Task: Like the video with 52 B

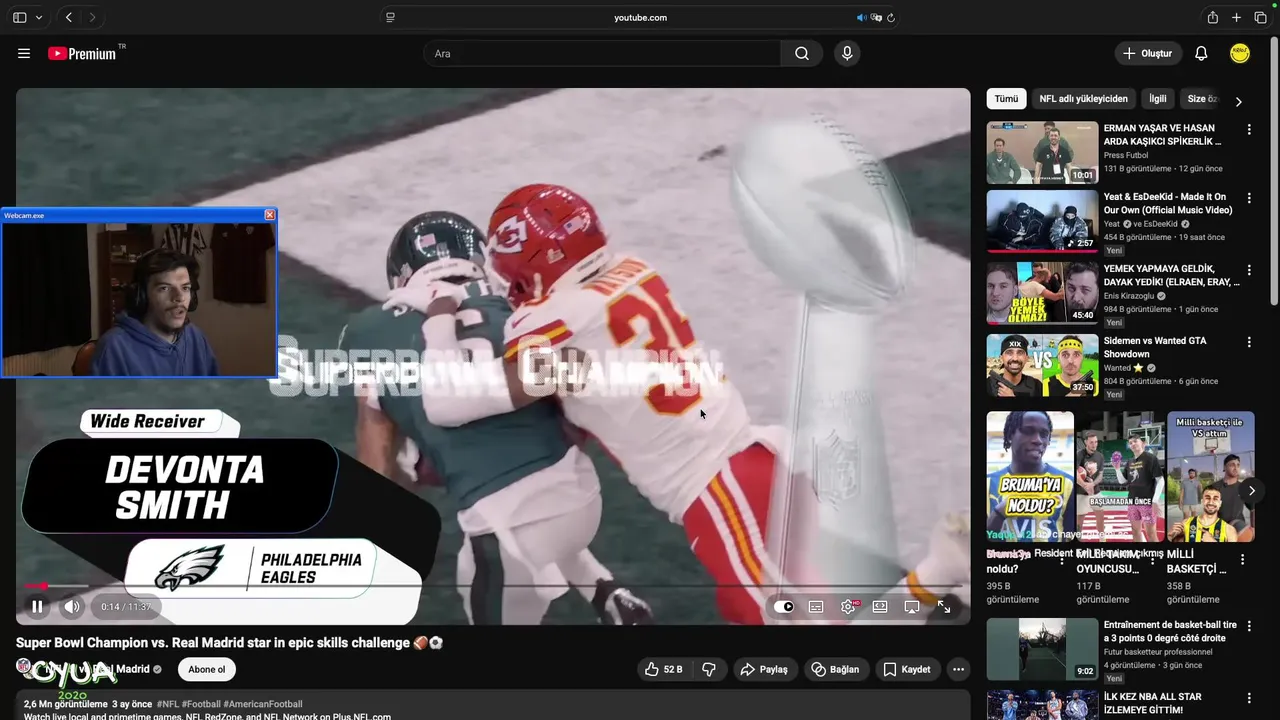Action: (x=664, y=669)
